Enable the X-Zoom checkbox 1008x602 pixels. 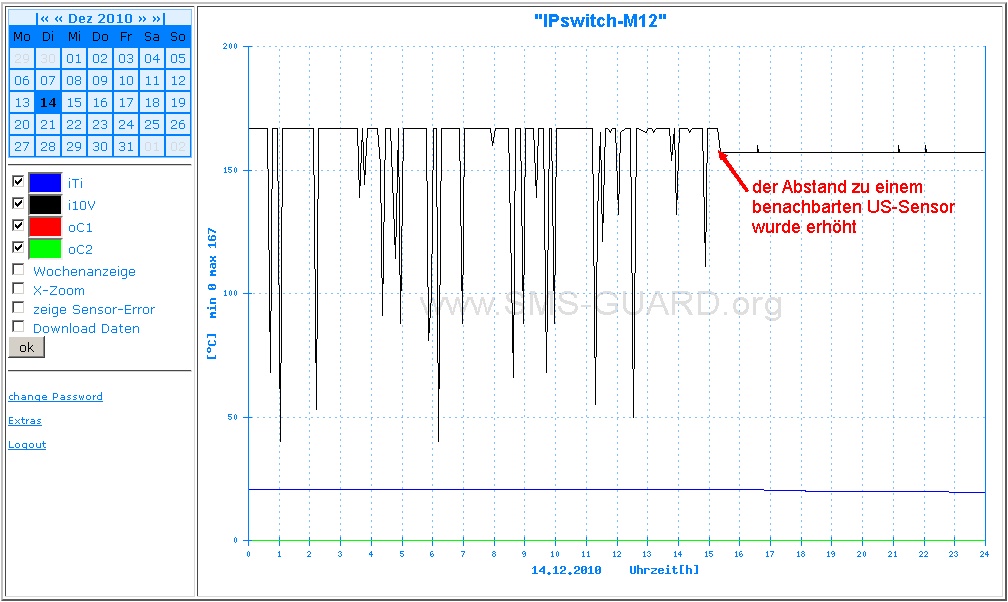[18, 288]
